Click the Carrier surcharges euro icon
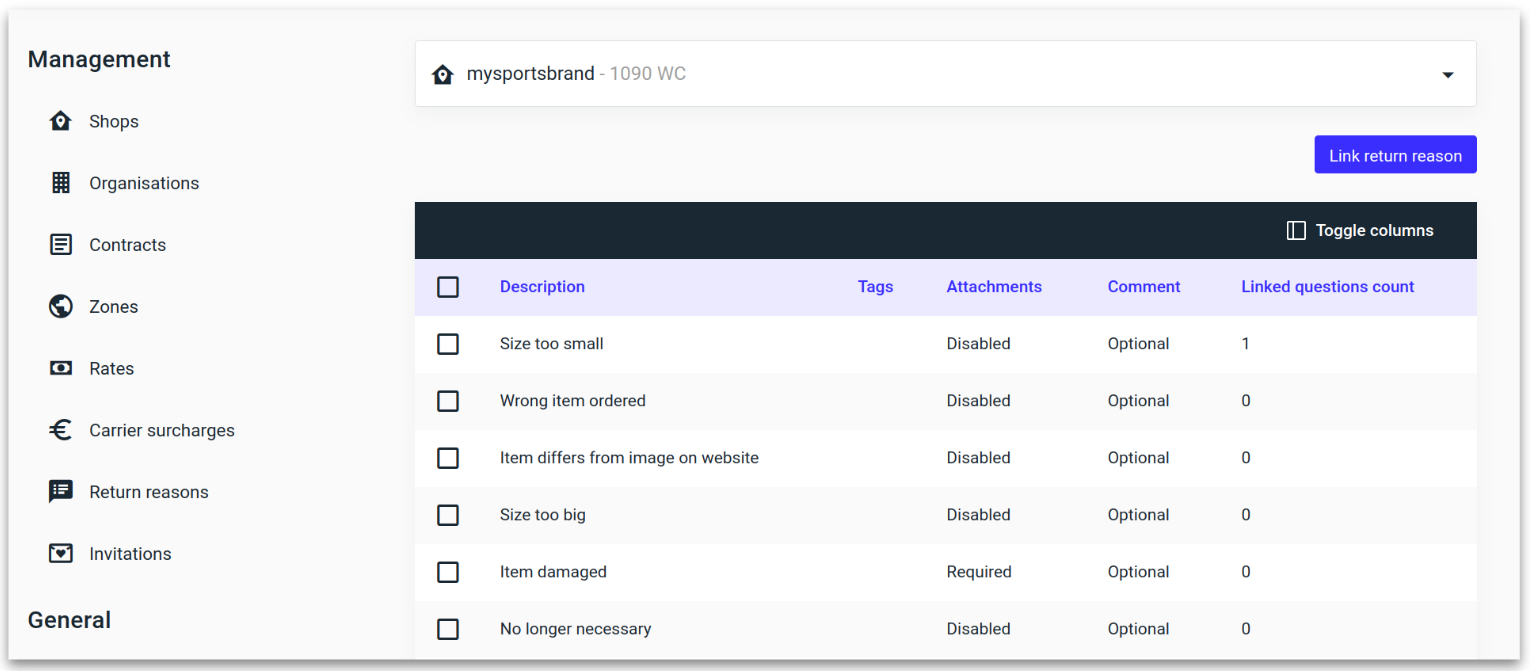This screenshot has height=671, width=1530. click(61, 430)
